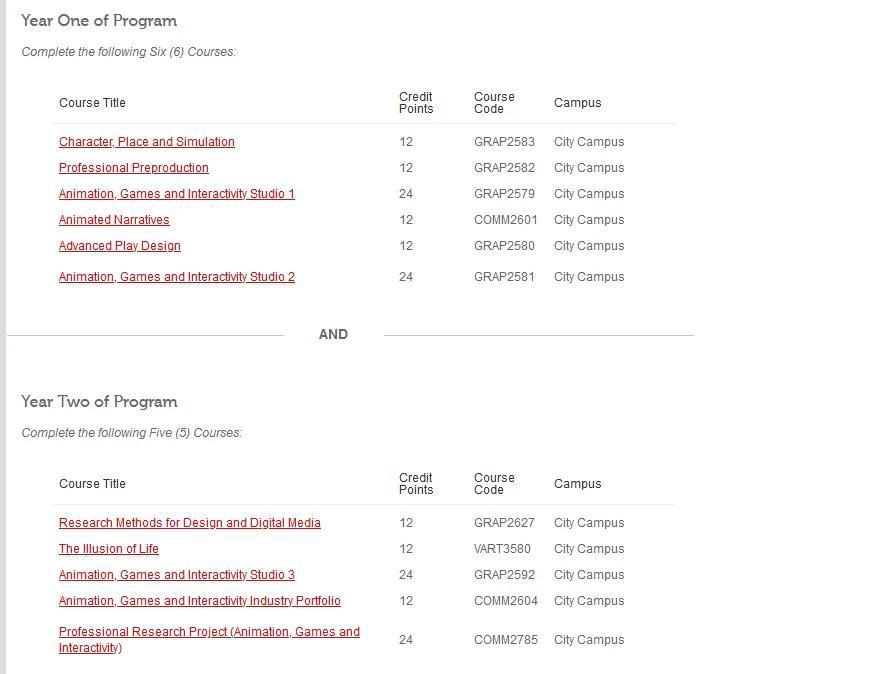
Task: Open the Professional Research Project course link
Action: pos(209,639)
